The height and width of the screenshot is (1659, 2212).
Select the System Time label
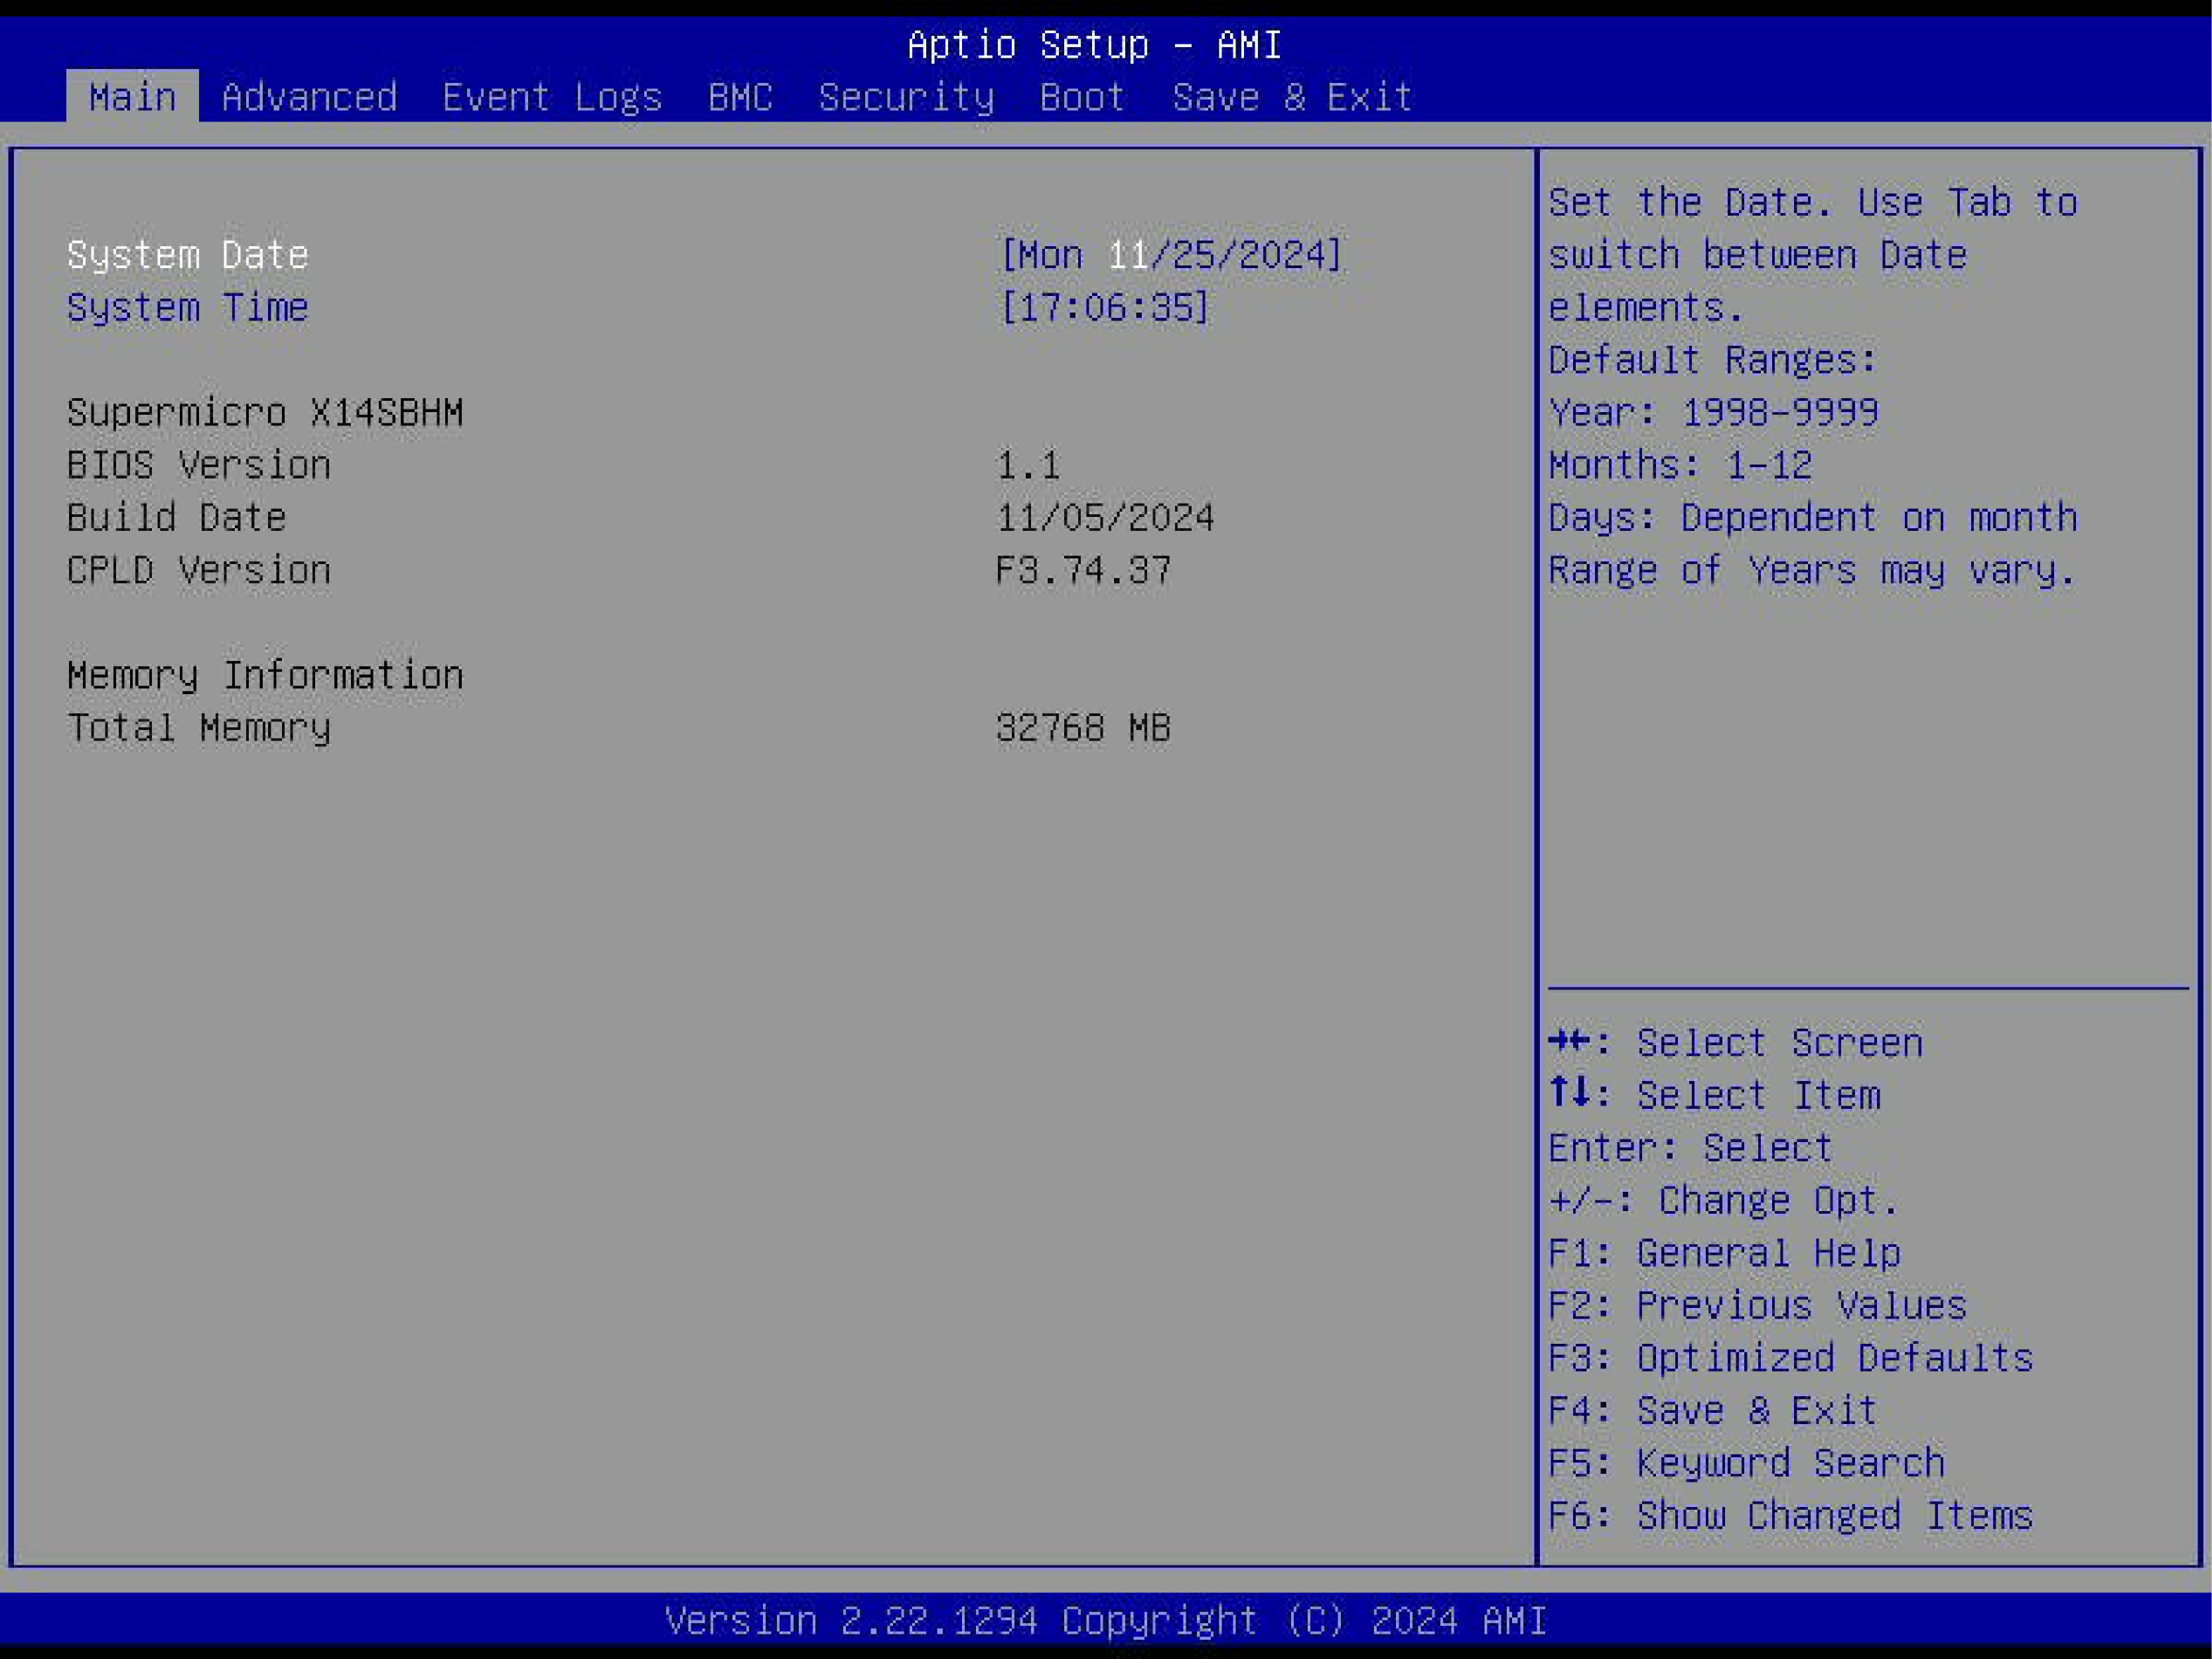(x=187, y=307)
